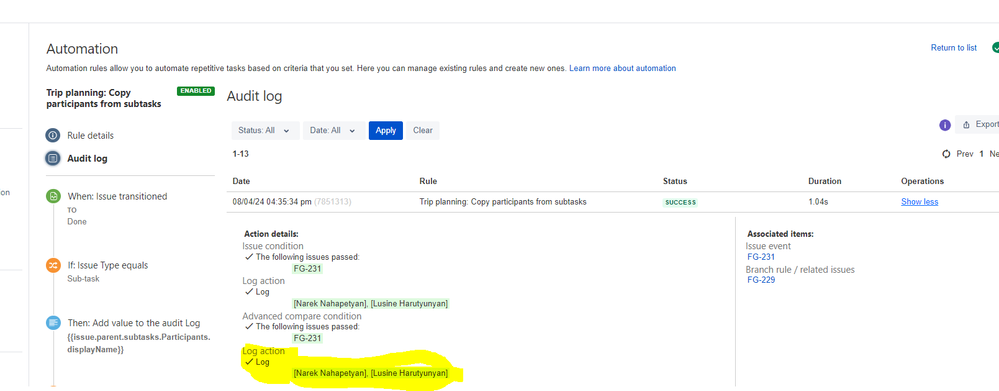
Task: Open the Rule details section
Action: click(x=90, y=136)
